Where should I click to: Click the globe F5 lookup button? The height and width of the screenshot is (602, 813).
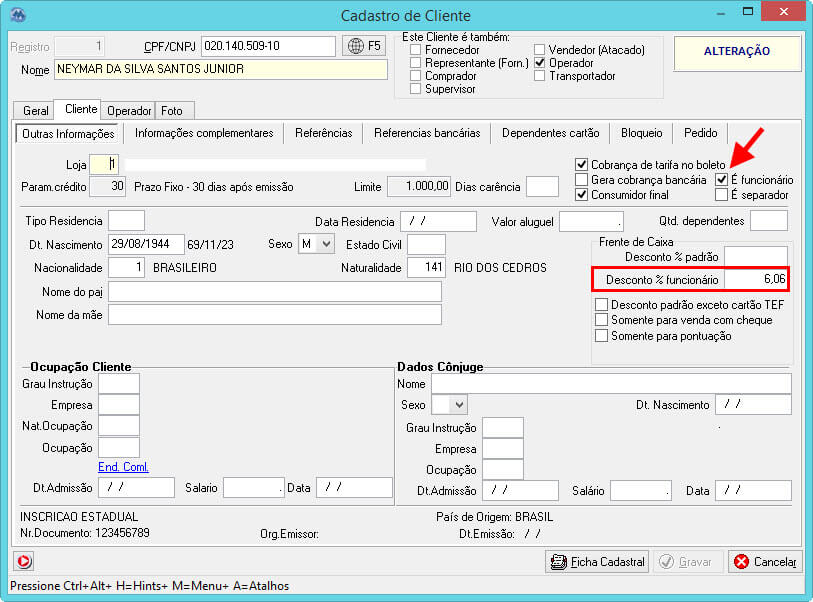(364, 46)
